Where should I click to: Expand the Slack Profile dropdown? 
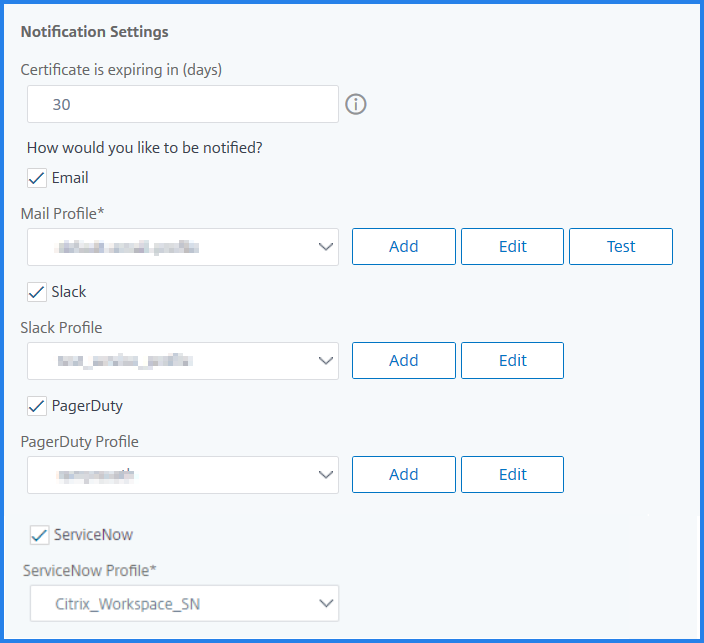click(183, 361)
